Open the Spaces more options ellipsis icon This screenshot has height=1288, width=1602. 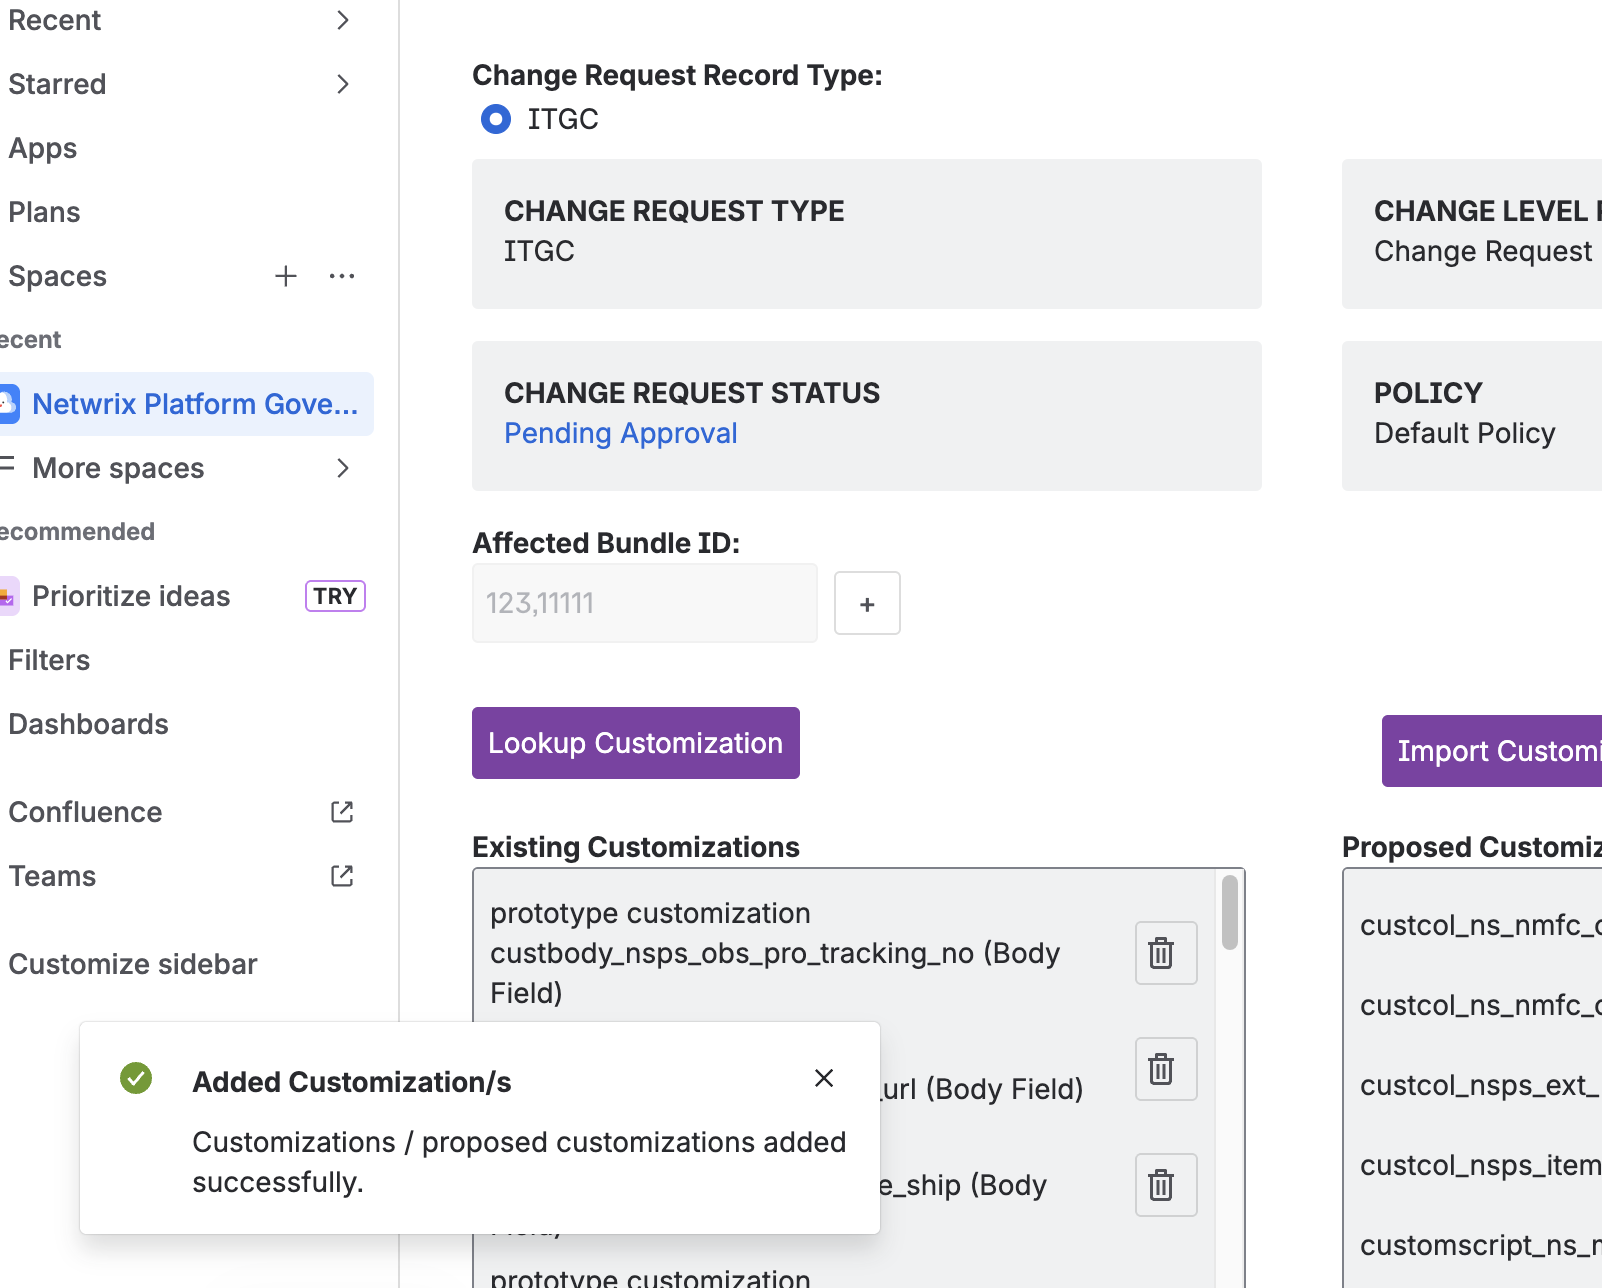(342, 276)
